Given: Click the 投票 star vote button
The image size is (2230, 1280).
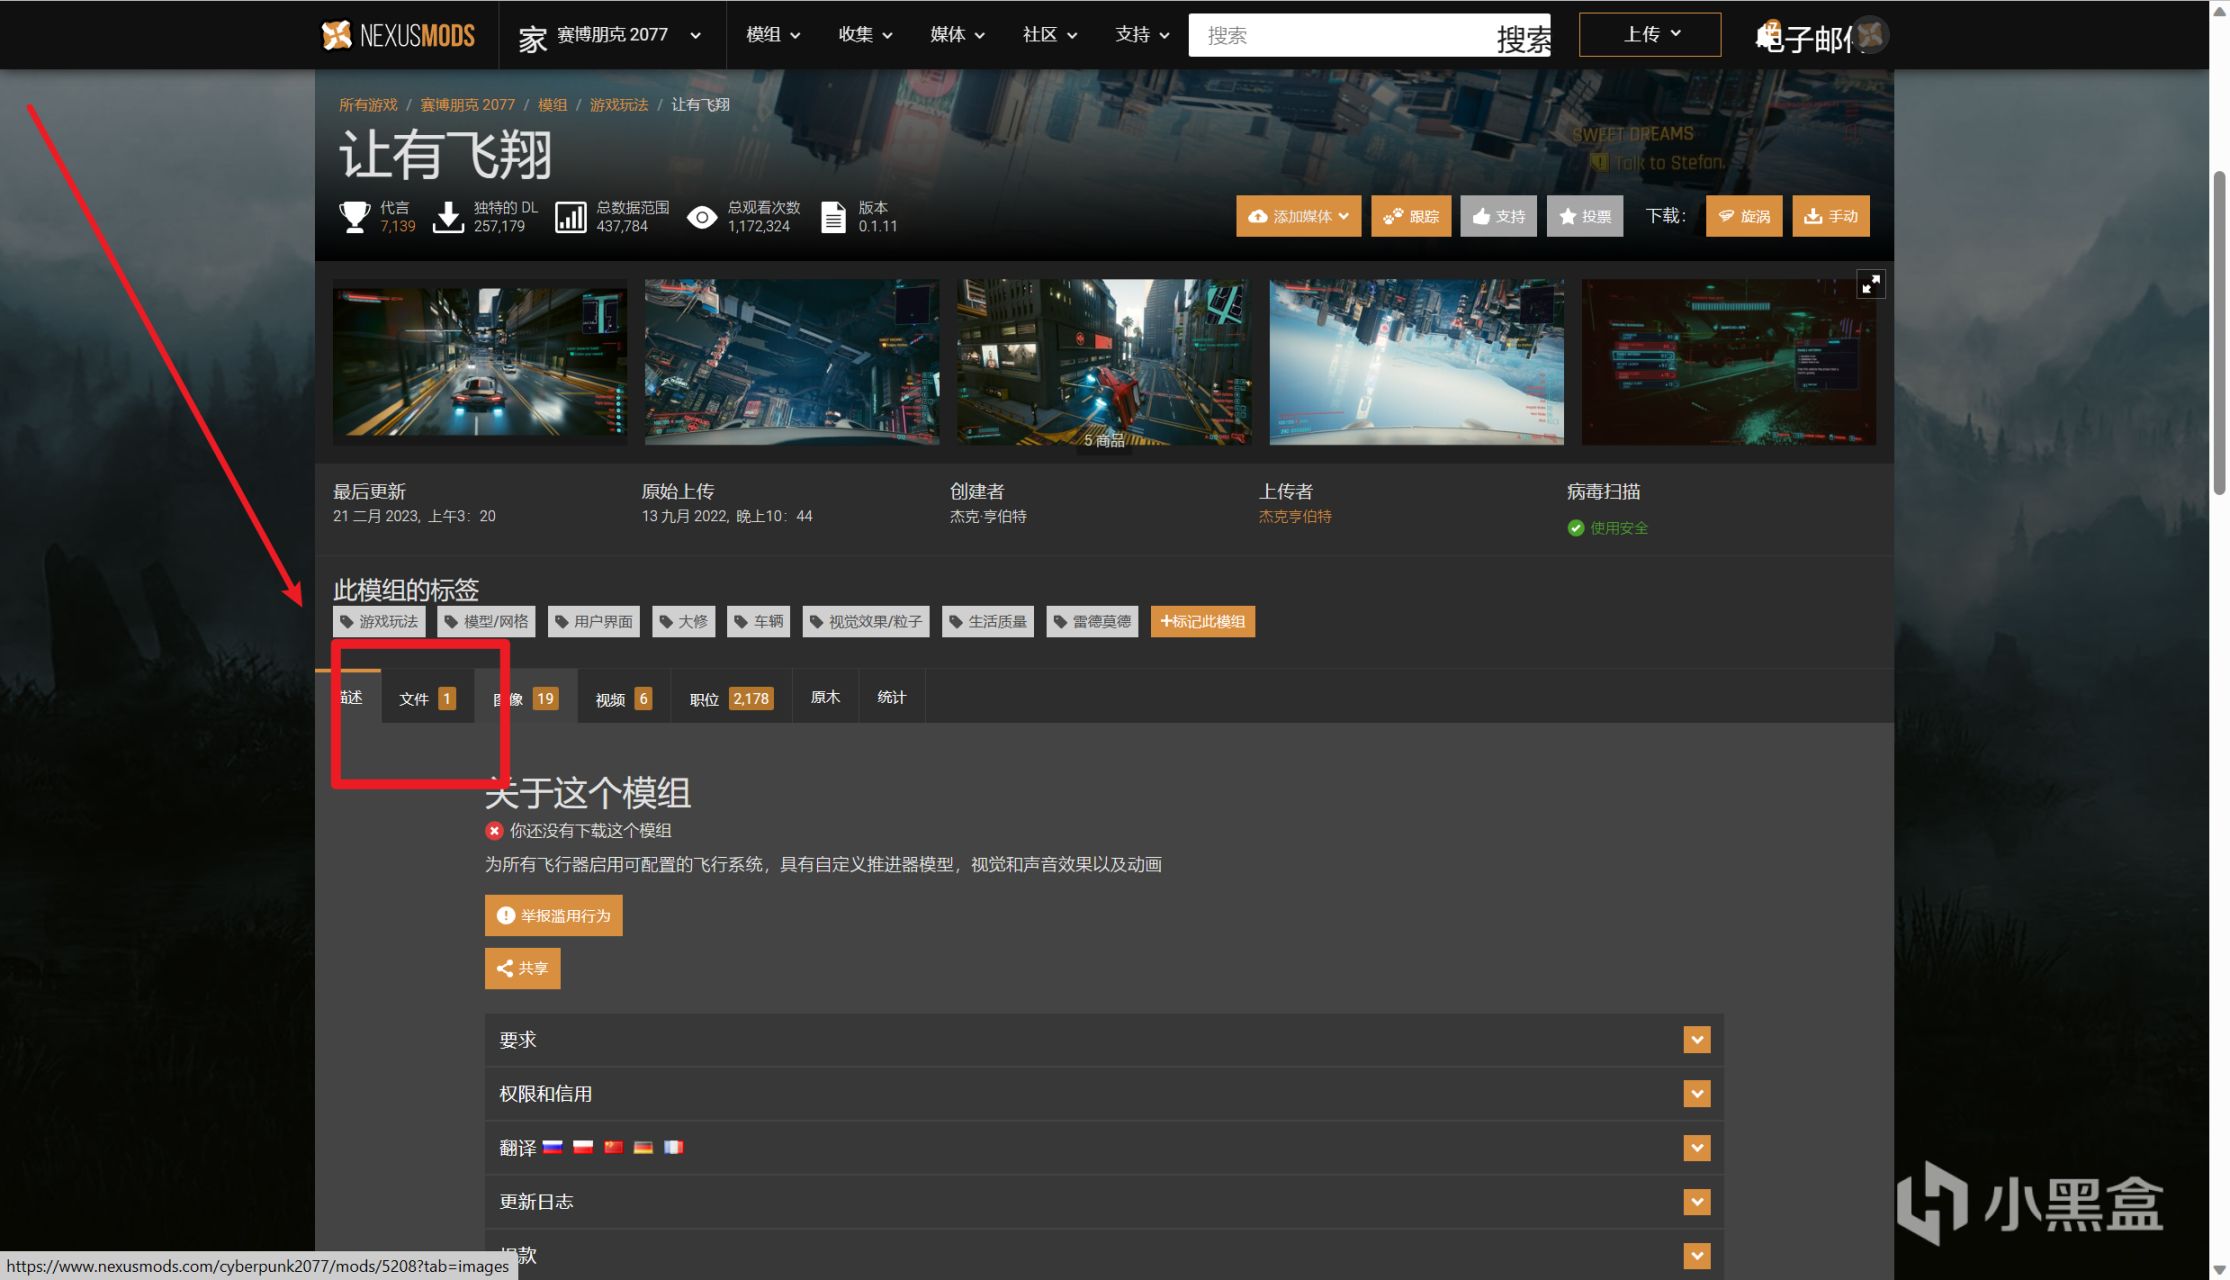Looking at the screenshot, I should click(x=1585, y=216).
